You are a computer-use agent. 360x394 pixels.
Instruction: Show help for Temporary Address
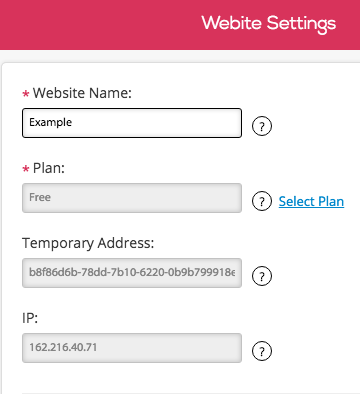click(x=262, y=276)
